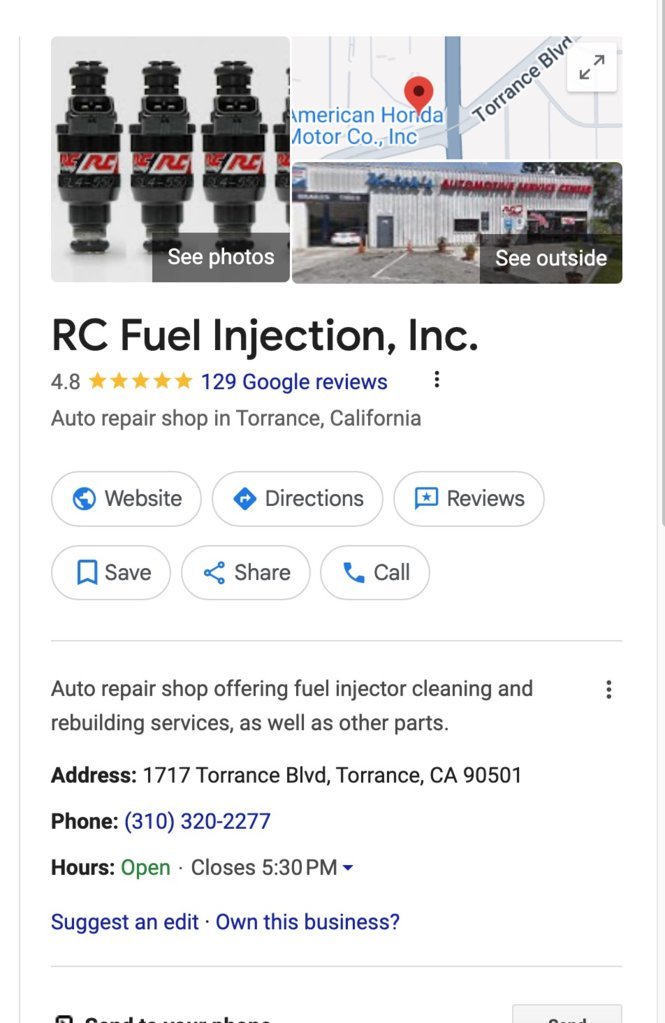Screen dimensions: 665x1023
Task: Click the bookmark Save icon
Action: coord(87,572)
